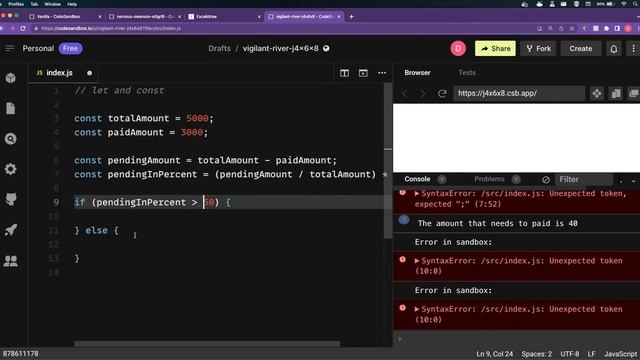Click the unsaved dot on index.js tab

point(89,73)
